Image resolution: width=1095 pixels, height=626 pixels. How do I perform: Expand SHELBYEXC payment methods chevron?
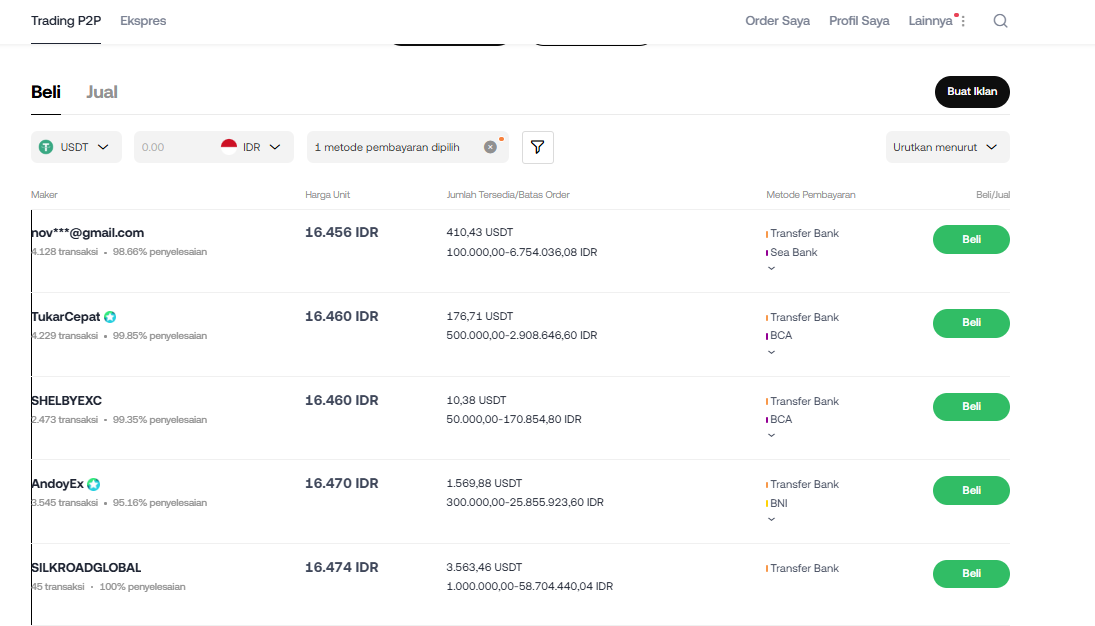[x=770, y=435]
